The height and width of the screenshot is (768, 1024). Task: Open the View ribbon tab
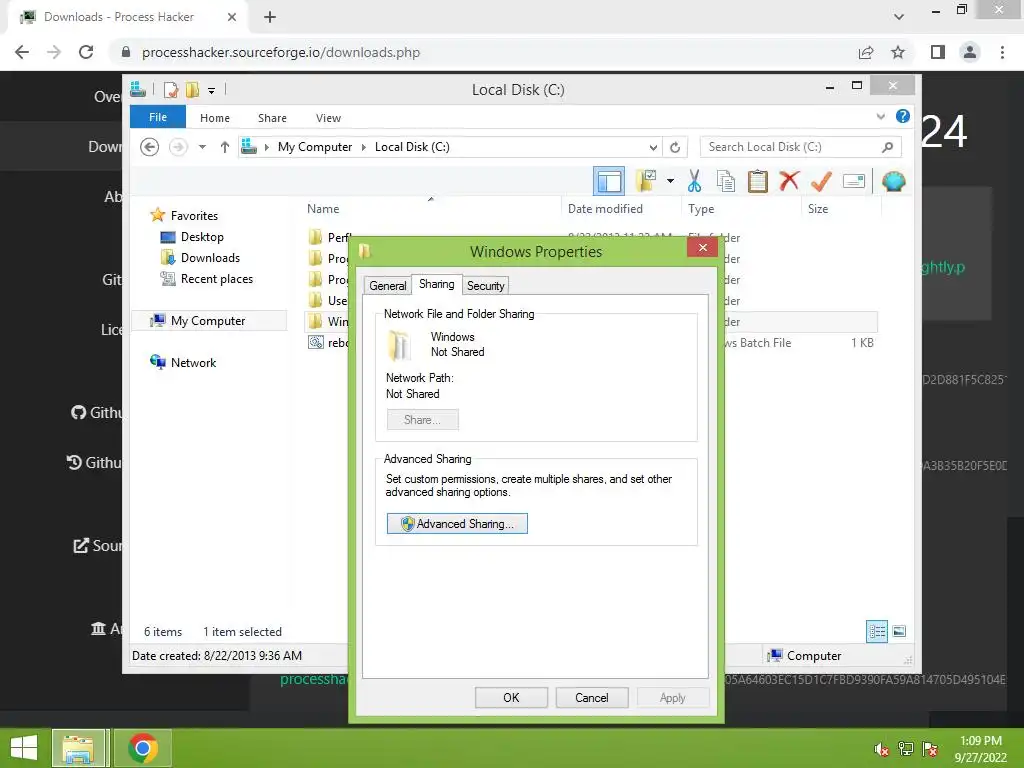328,118
